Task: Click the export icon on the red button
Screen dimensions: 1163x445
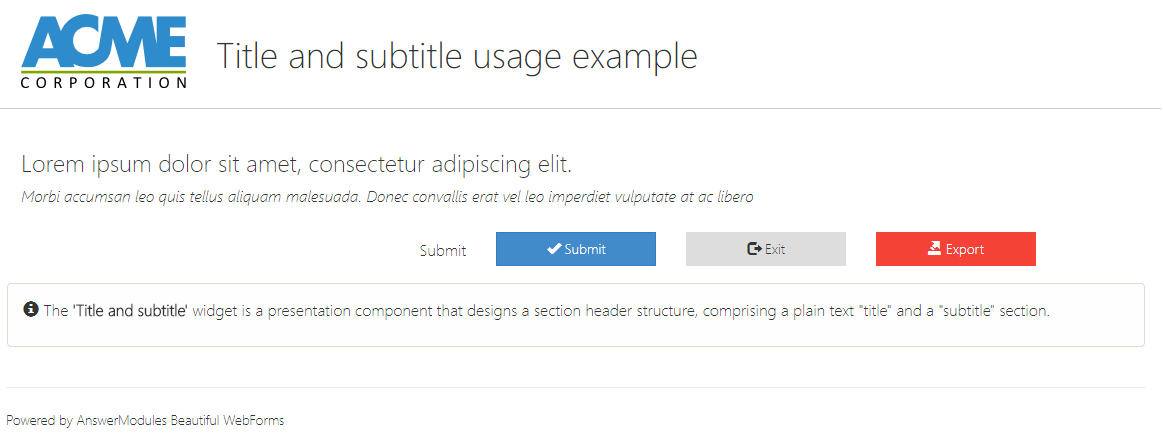Action: pyautogui.click(x=935, y=249)
